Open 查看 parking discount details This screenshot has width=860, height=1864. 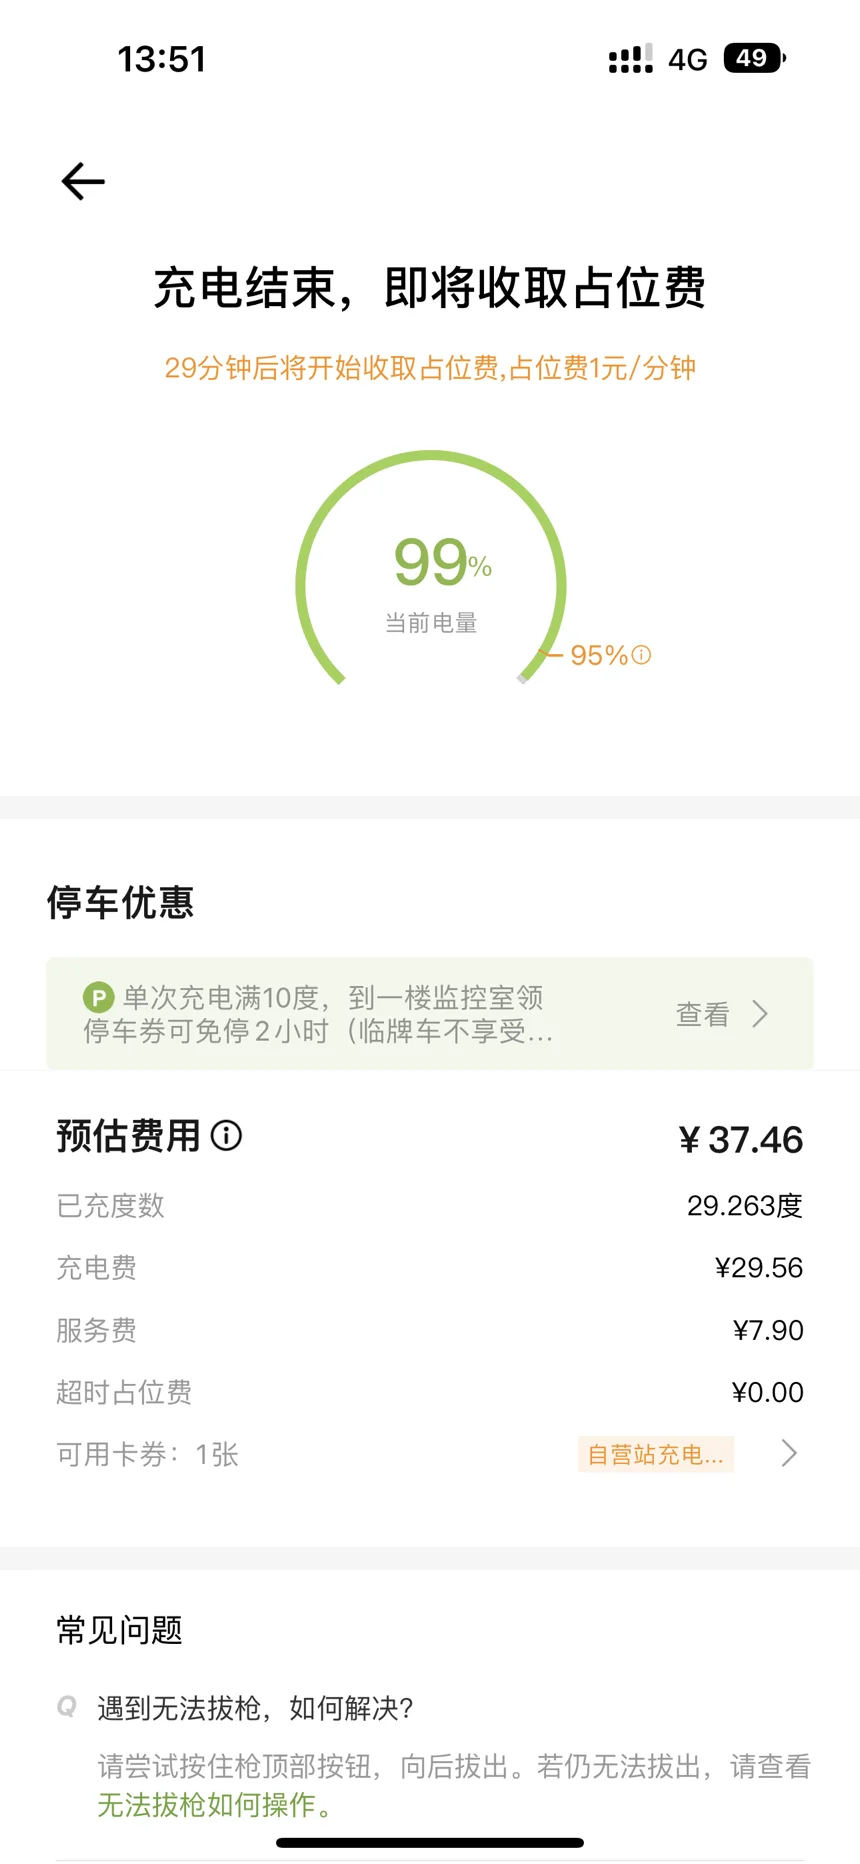click(703, 1014)
